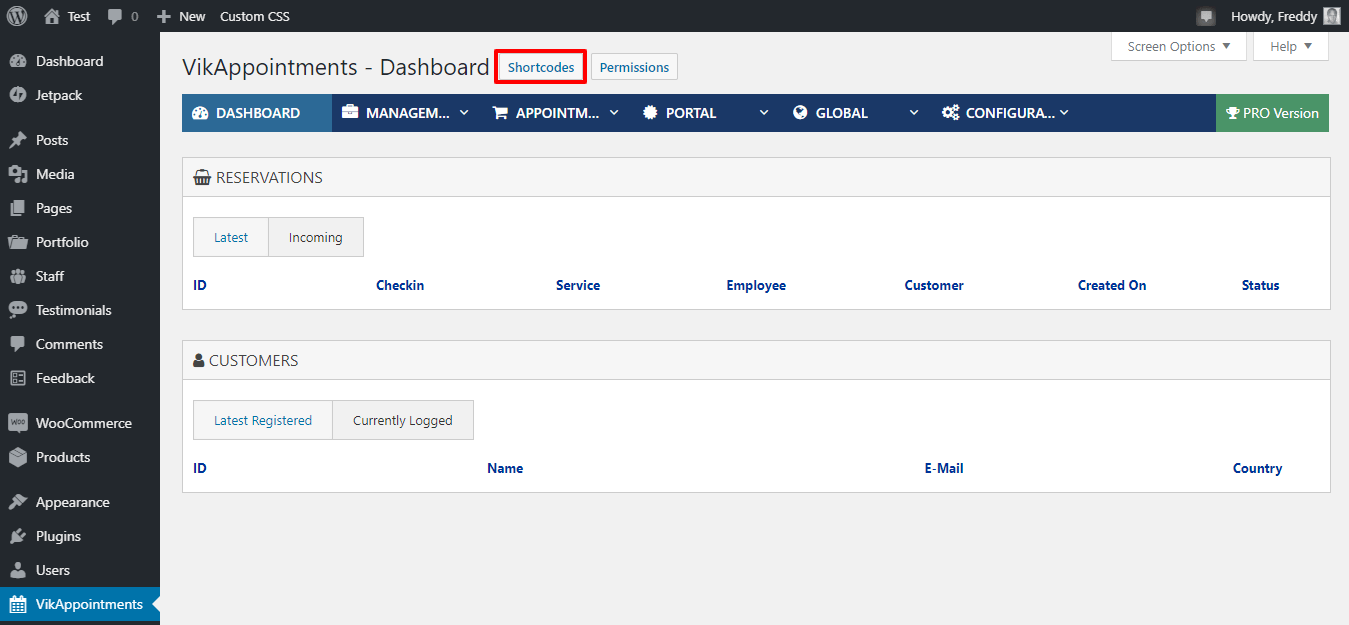
Task: Switch to the Latest Registered tab
Action: (x=263, y=420)
